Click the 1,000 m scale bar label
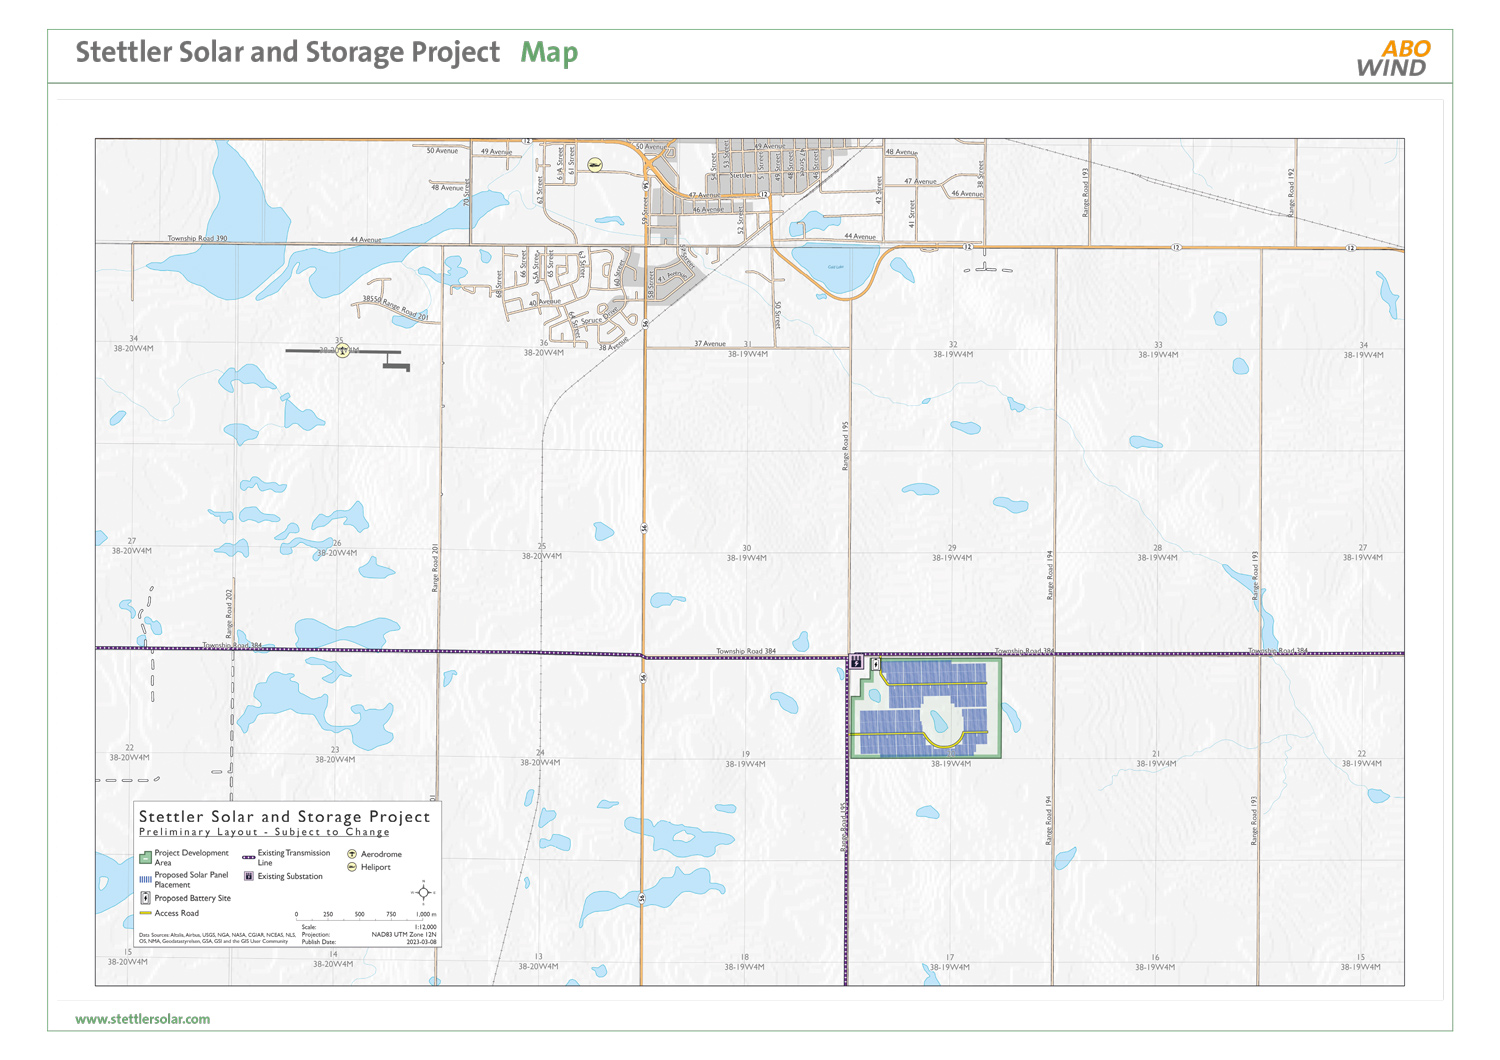The width and height of the screenshot is (1500, 1060). [426, 914]
